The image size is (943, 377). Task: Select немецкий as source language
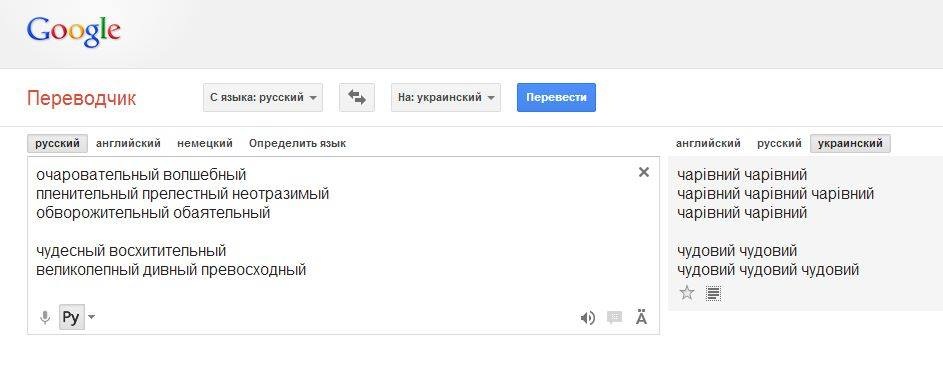[x=204, y=144]
